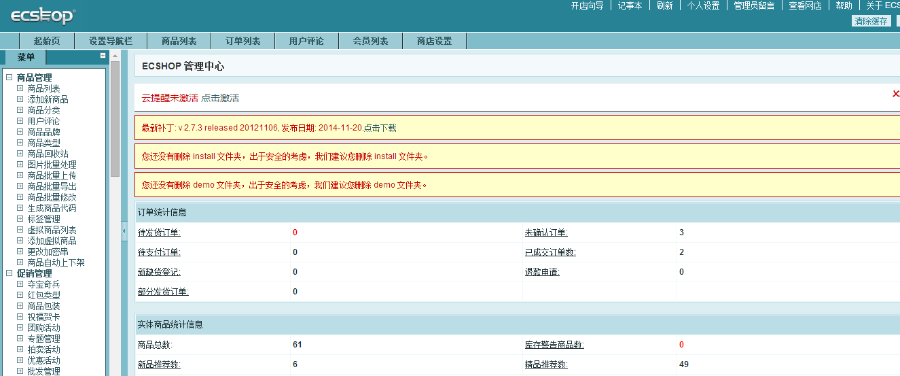Minimize the 菜单 panel using its corner icon
The height and width of the screenshot is (376, 900).
[x=103, y=56]
